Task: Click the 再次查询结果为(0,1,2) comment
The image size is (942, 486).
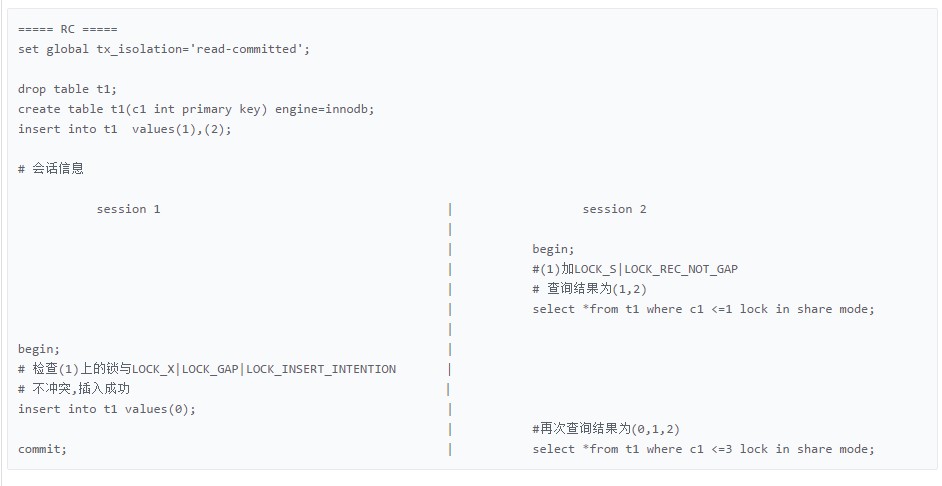Action: pos(606,429)
